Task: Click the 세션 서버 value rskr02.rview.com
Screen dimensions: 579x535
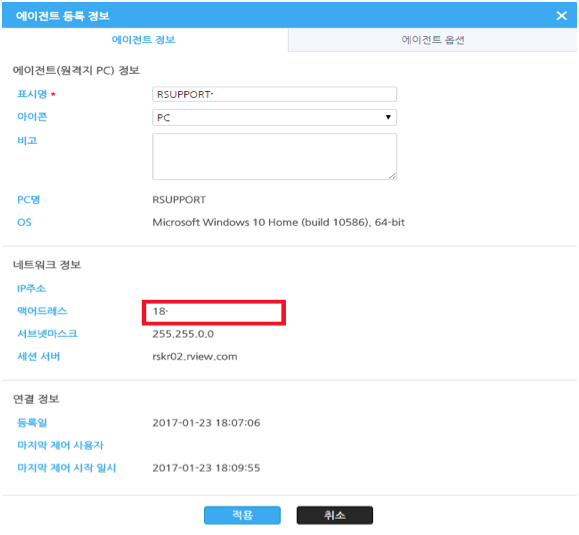Action: (x=195, y=357)
